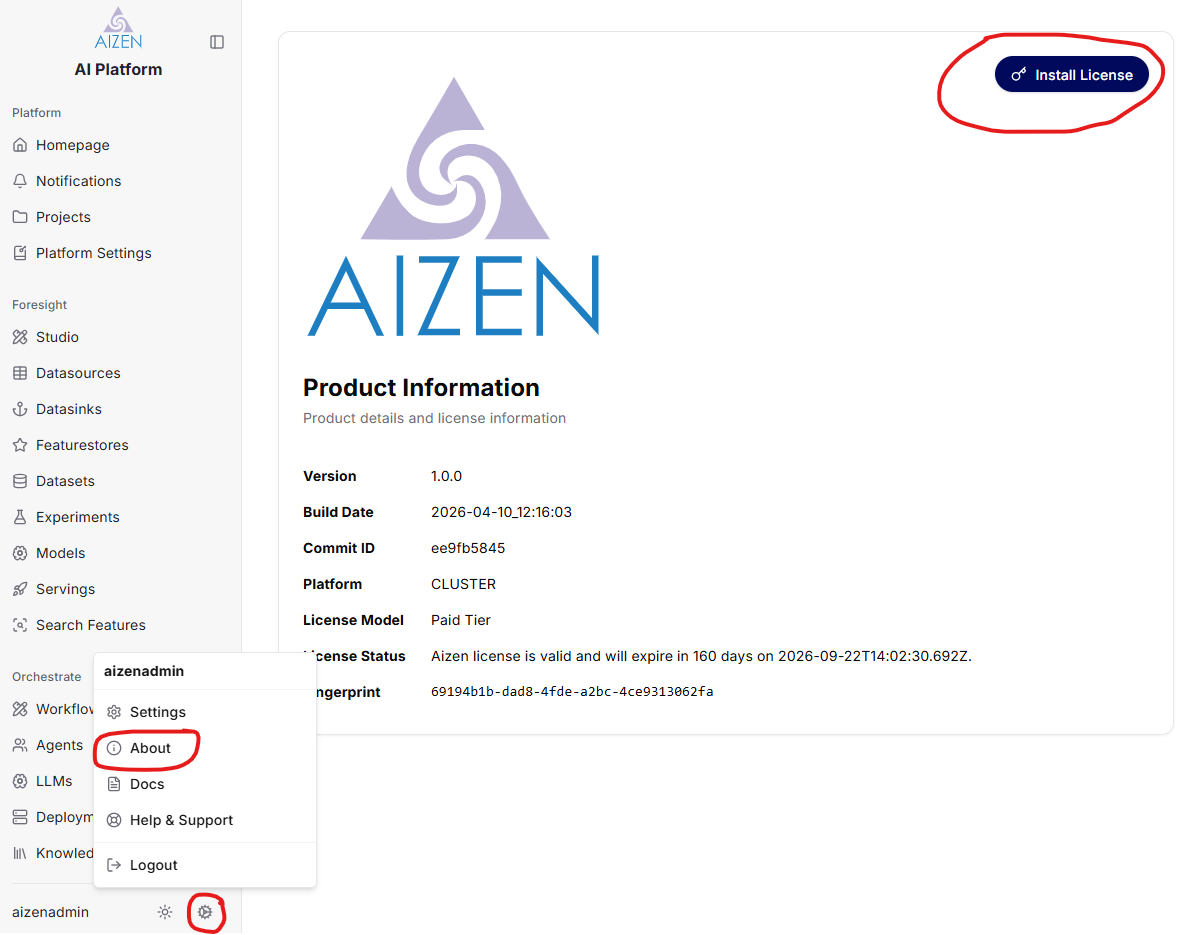Open the Datasinks anchor icon
The image size is (1189, 935).
point(20,409)
